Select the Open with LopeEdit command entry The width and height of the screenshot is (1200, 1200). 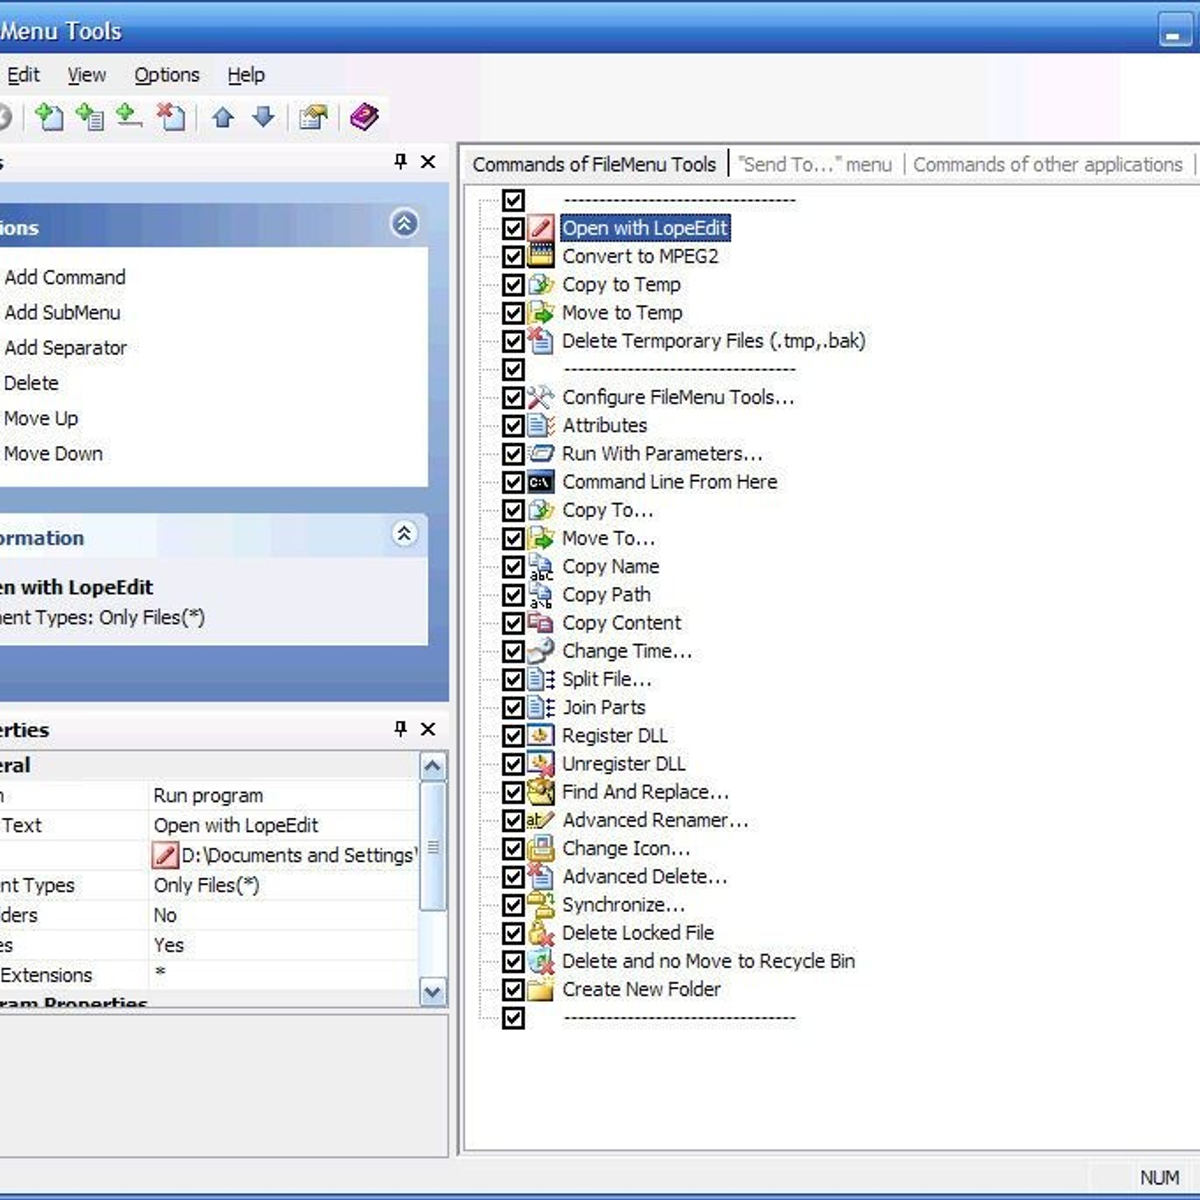[x=646, y=228]
